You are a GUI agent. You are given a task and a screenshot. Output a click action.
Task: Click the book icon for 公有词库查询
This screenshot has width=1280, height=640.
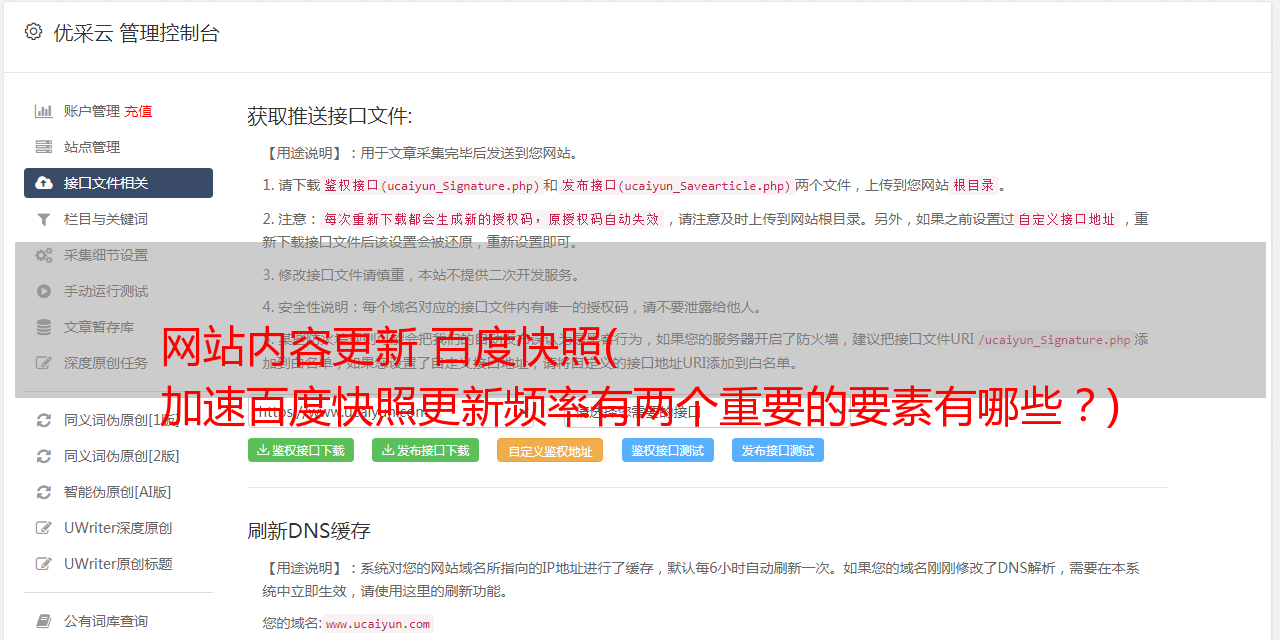point(44,621)
